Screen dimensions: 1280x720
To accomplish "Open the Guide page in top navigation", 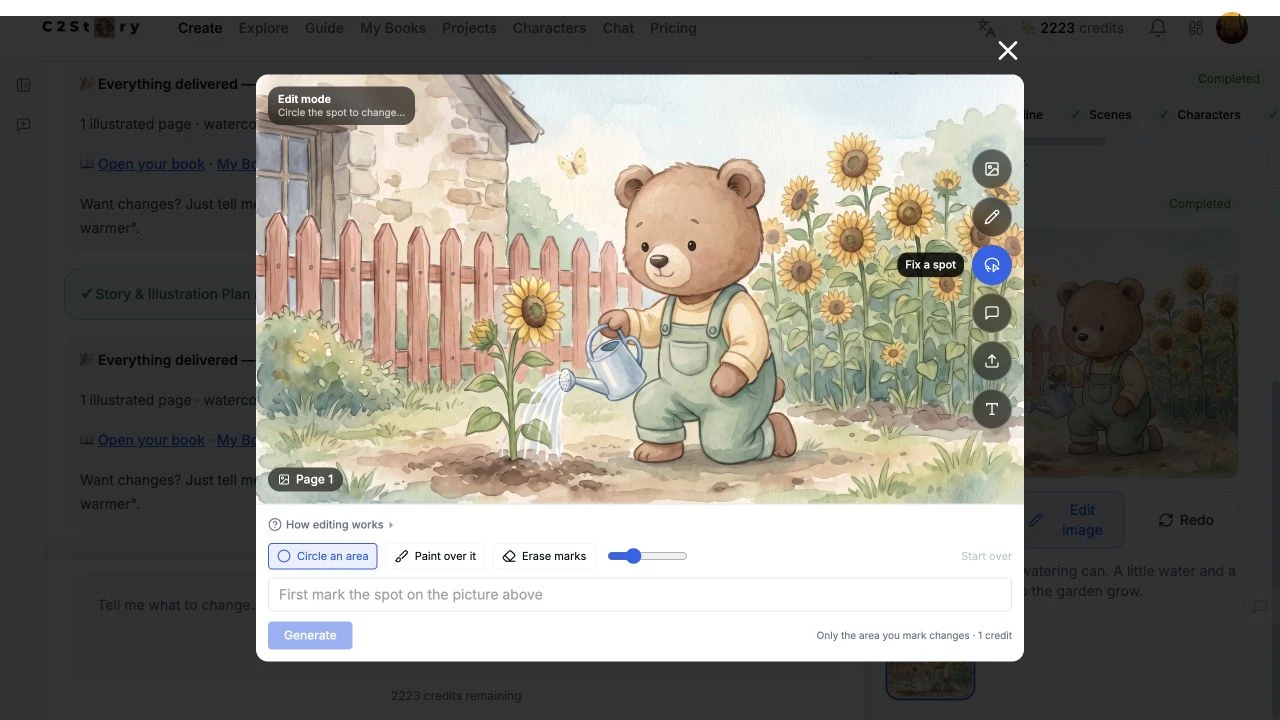I will (x=324, y=28).
